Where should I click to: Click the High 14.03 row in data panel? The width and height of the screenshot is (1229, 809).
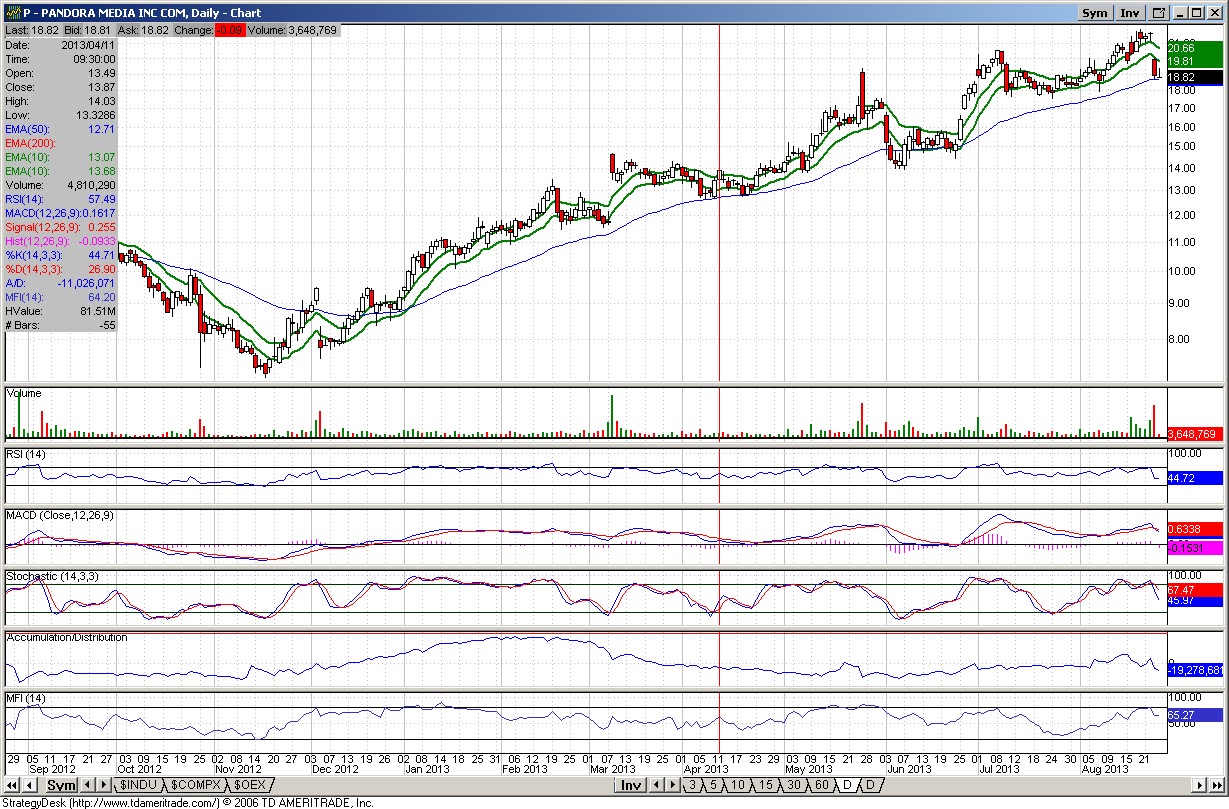(x=61, y=101)
